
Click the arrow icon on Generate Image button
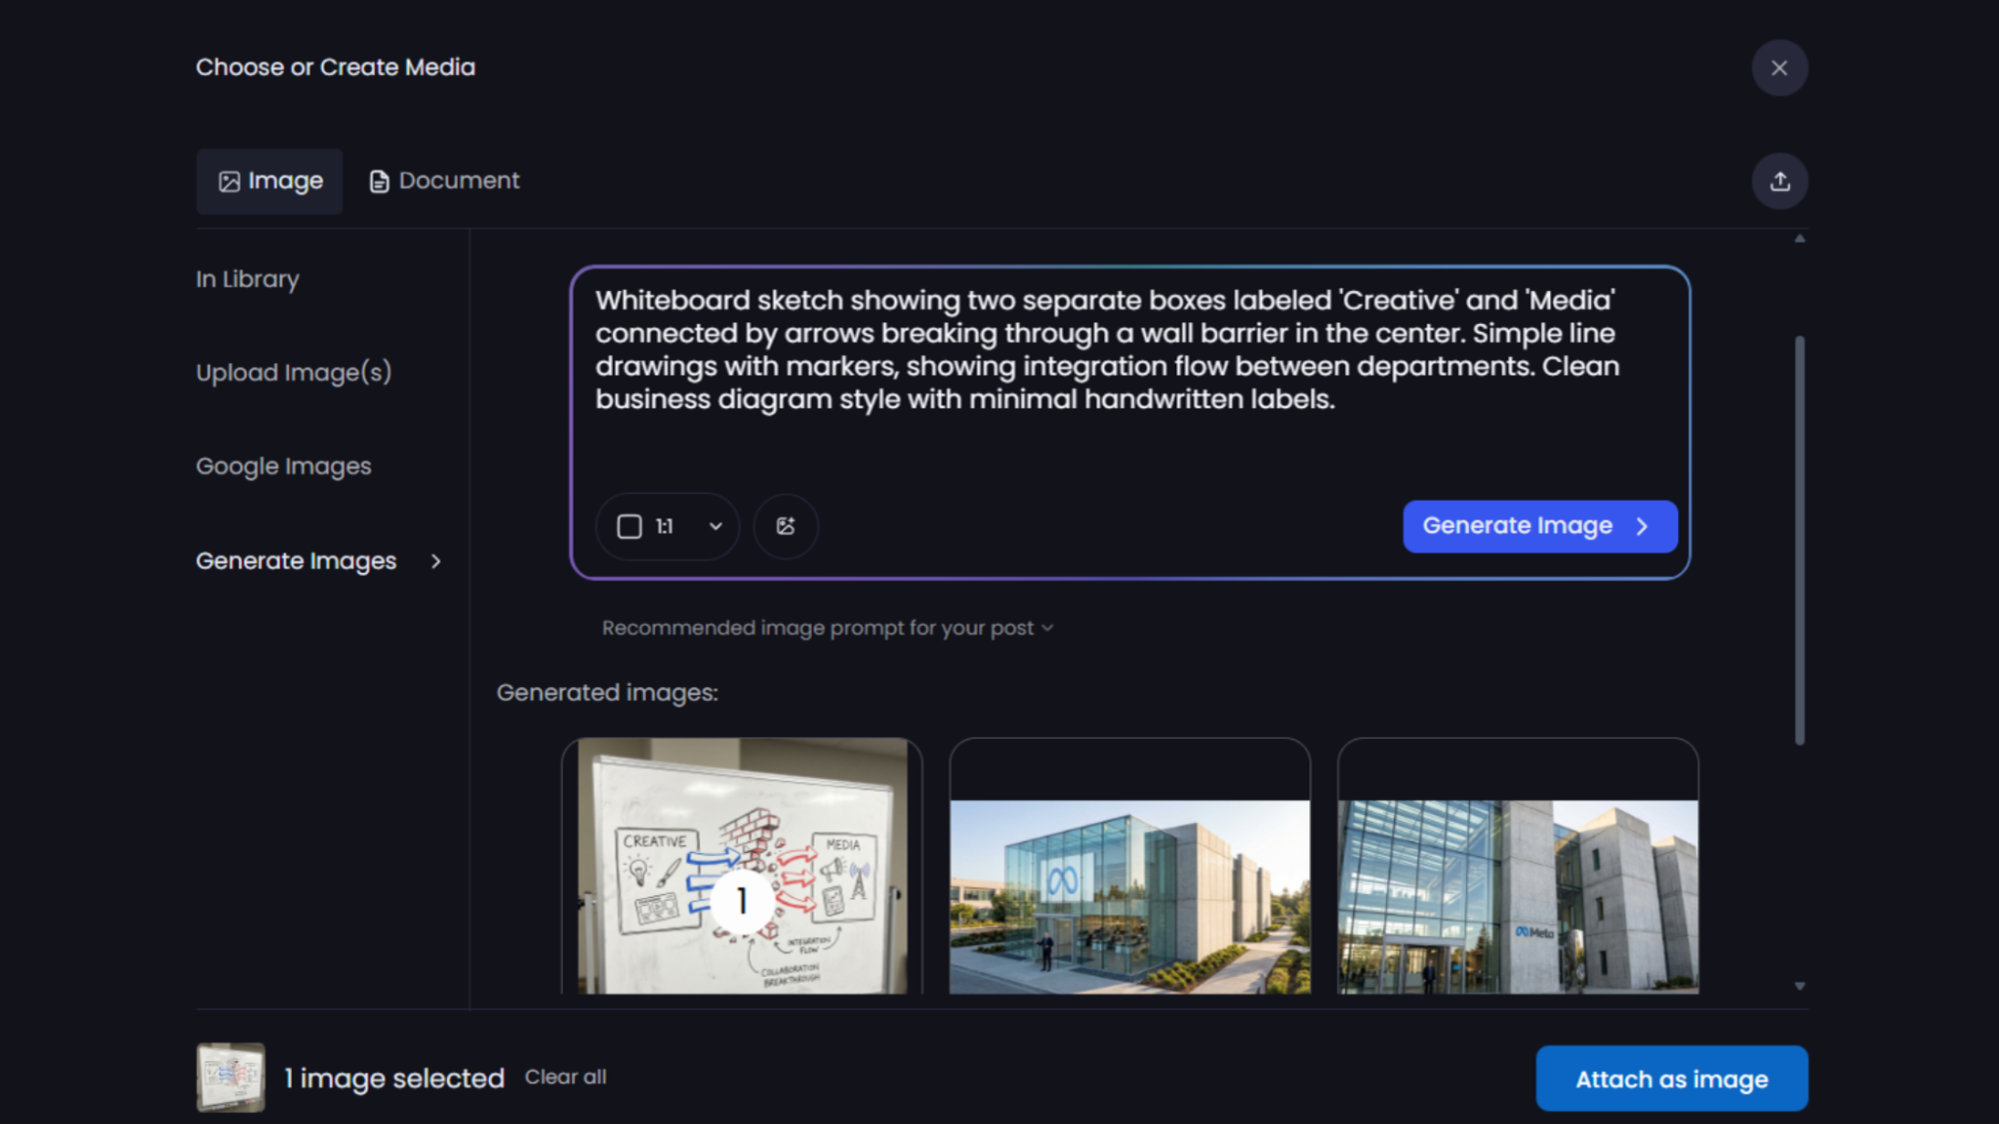(x=1643, y=526)
